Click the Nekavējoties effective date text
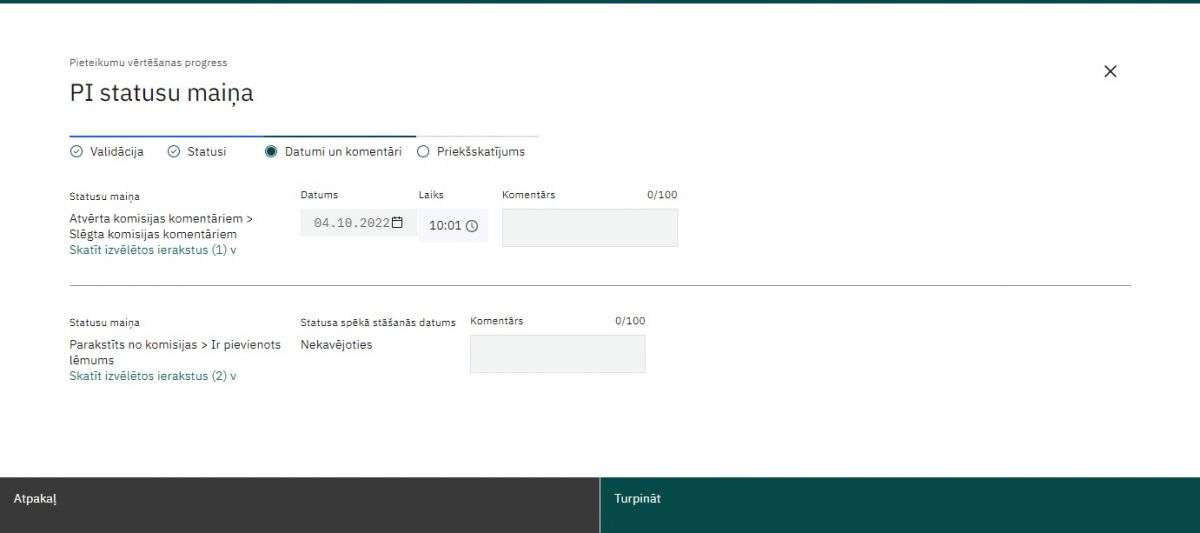Screen dimensions: 1200x533 click(336, 345)
